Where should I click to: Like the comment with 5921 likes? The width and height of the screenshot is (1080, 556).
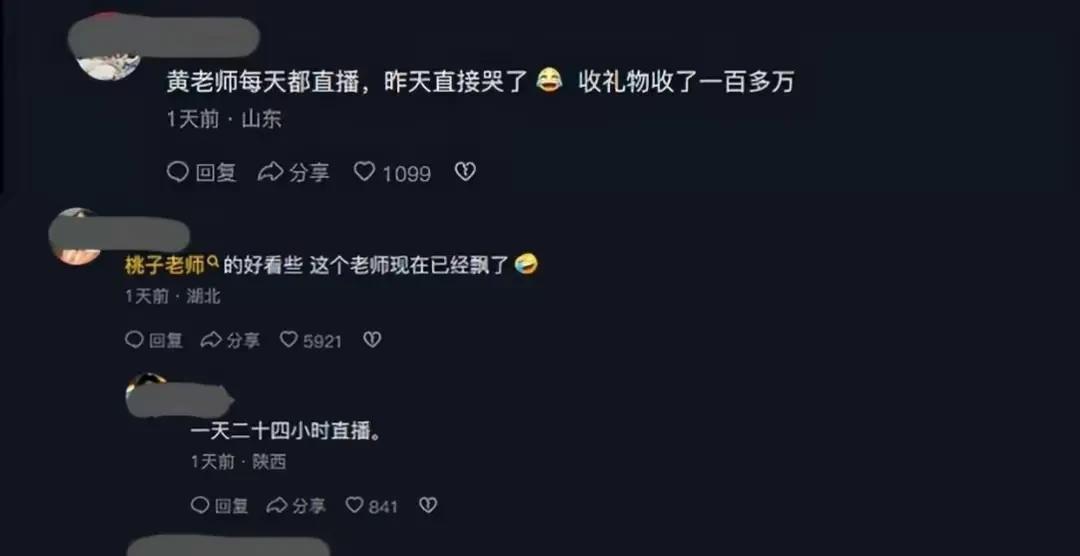311,340
